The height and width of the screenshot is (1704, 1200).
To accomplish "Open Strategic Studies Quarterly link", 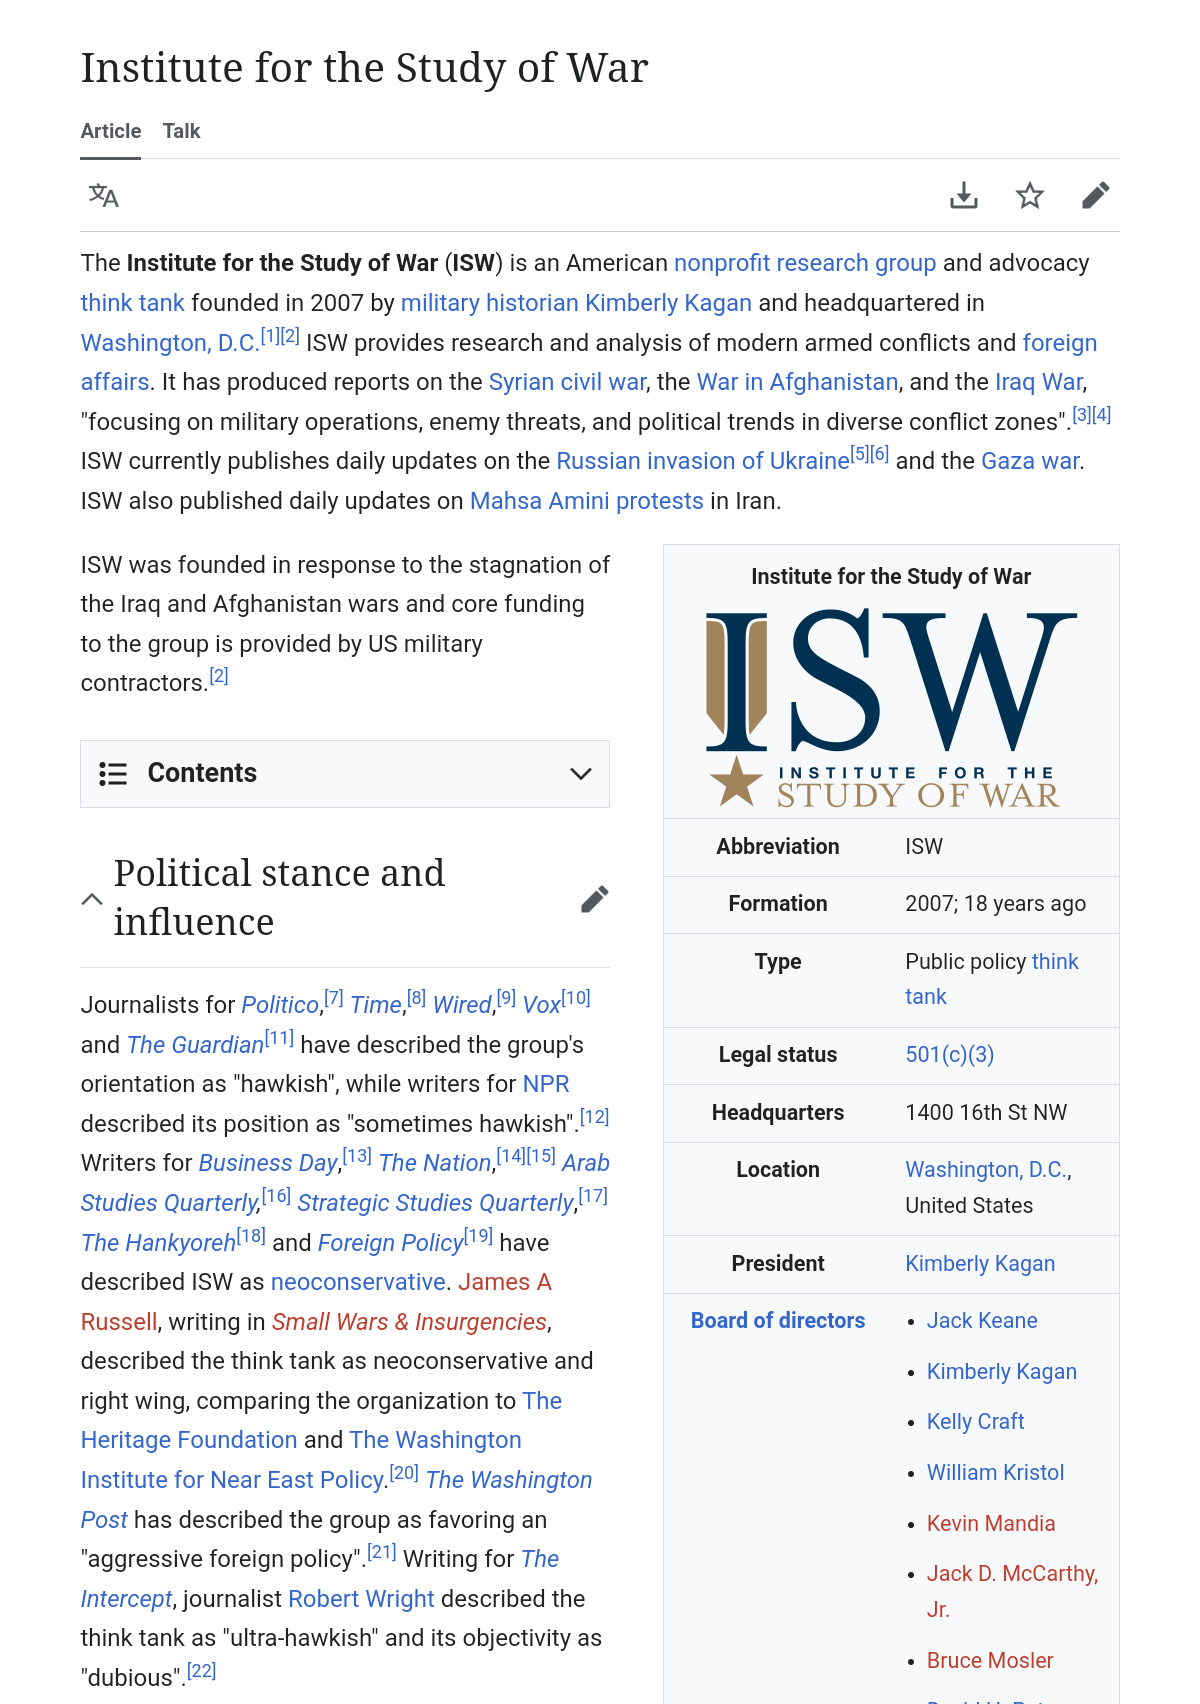I will [436, 1203].
